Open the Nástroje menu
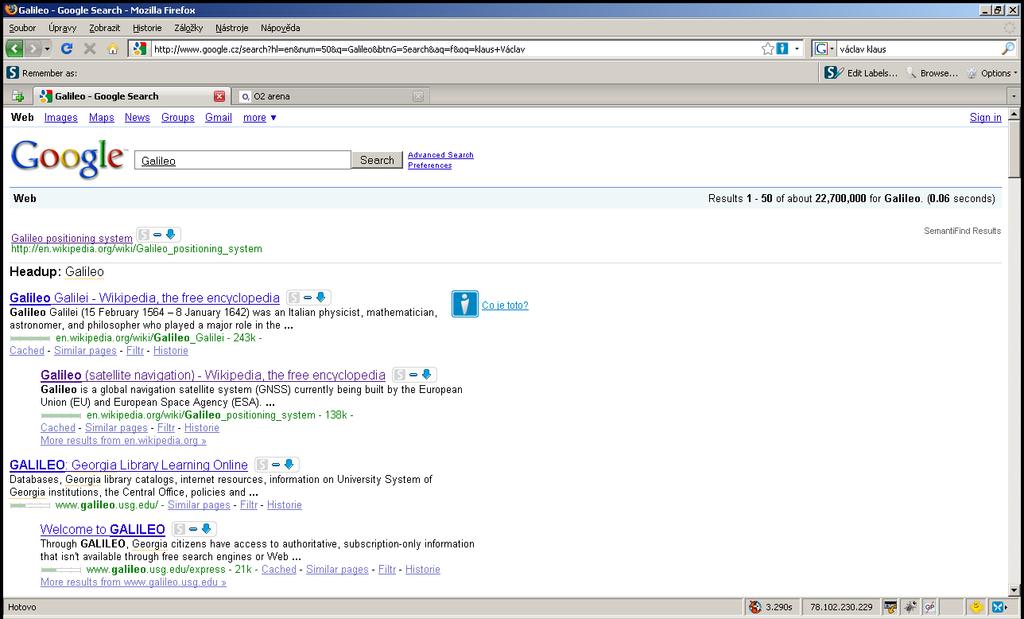The image size is (1024, 619). [x=232, y=28]
